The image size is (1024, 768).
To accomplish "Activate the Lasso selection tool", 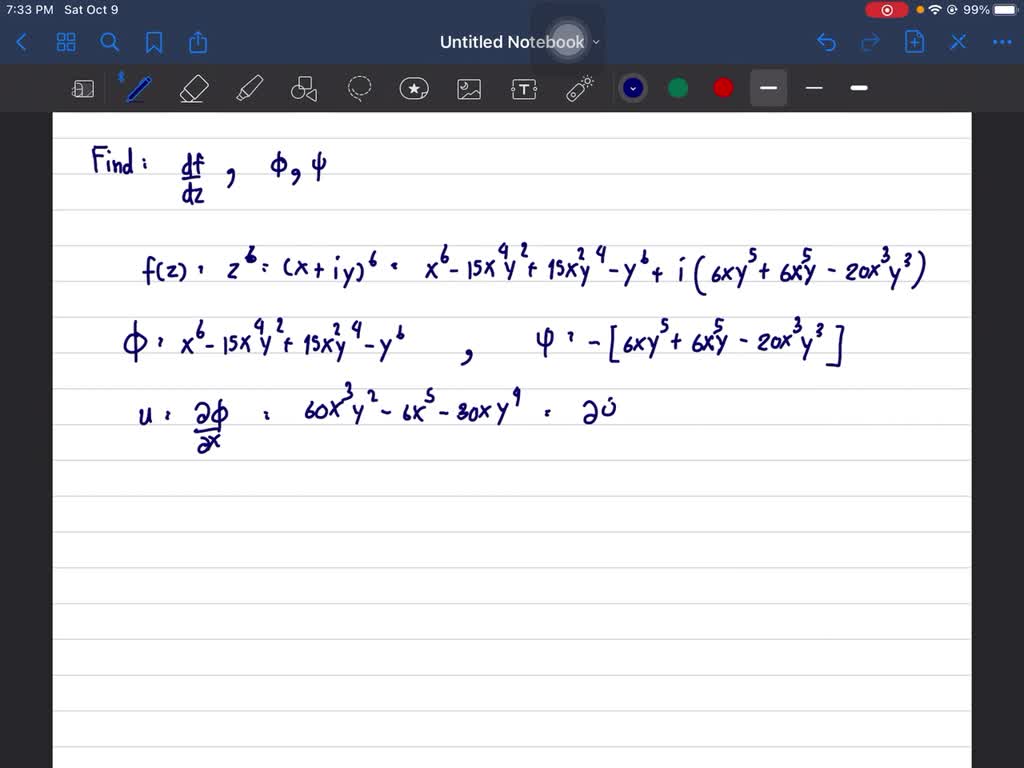I will coord(359,88).
